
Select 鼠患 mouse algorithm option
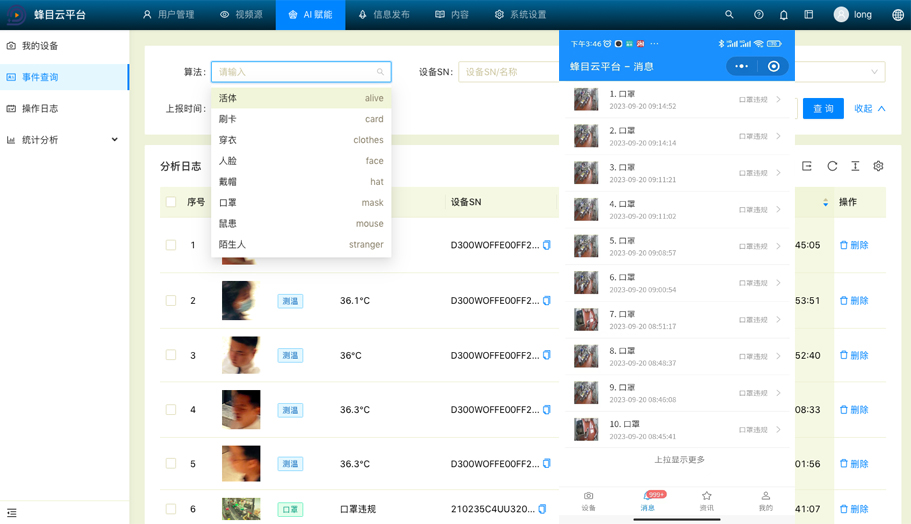click(x=301, y=224)
